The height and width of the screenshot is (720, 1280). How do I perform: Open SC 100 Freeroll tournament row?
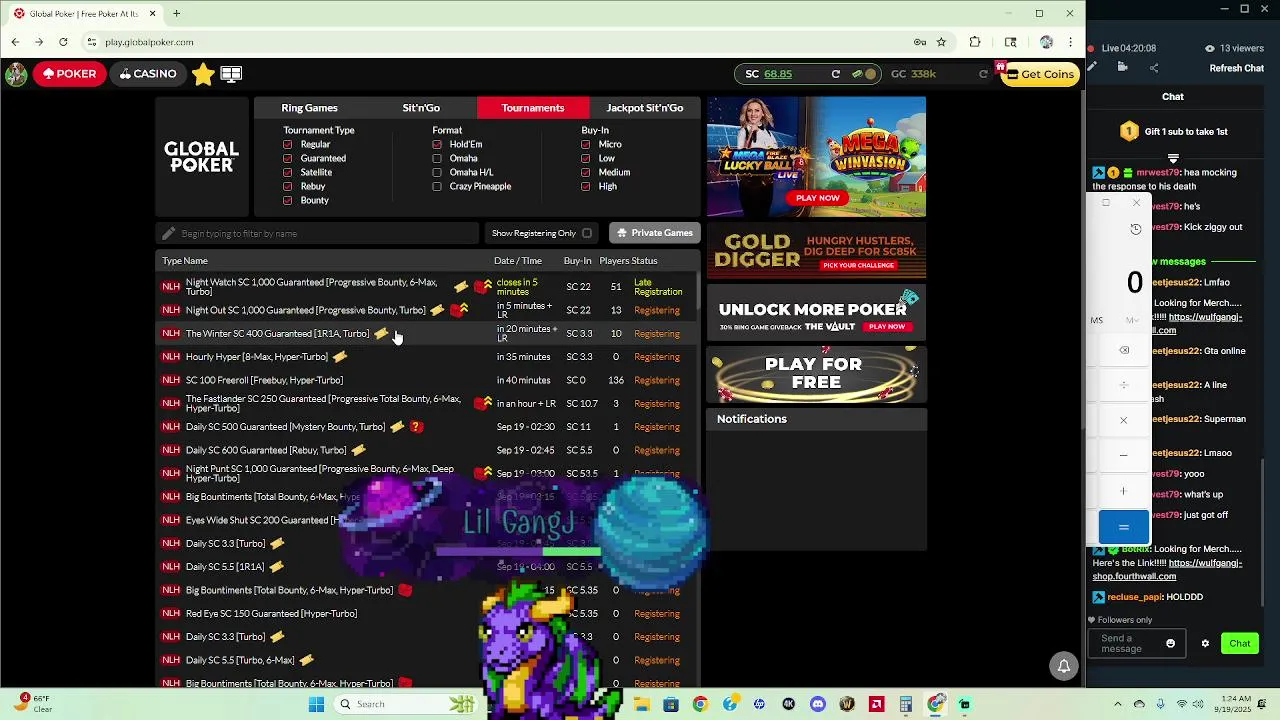(426, 380)
